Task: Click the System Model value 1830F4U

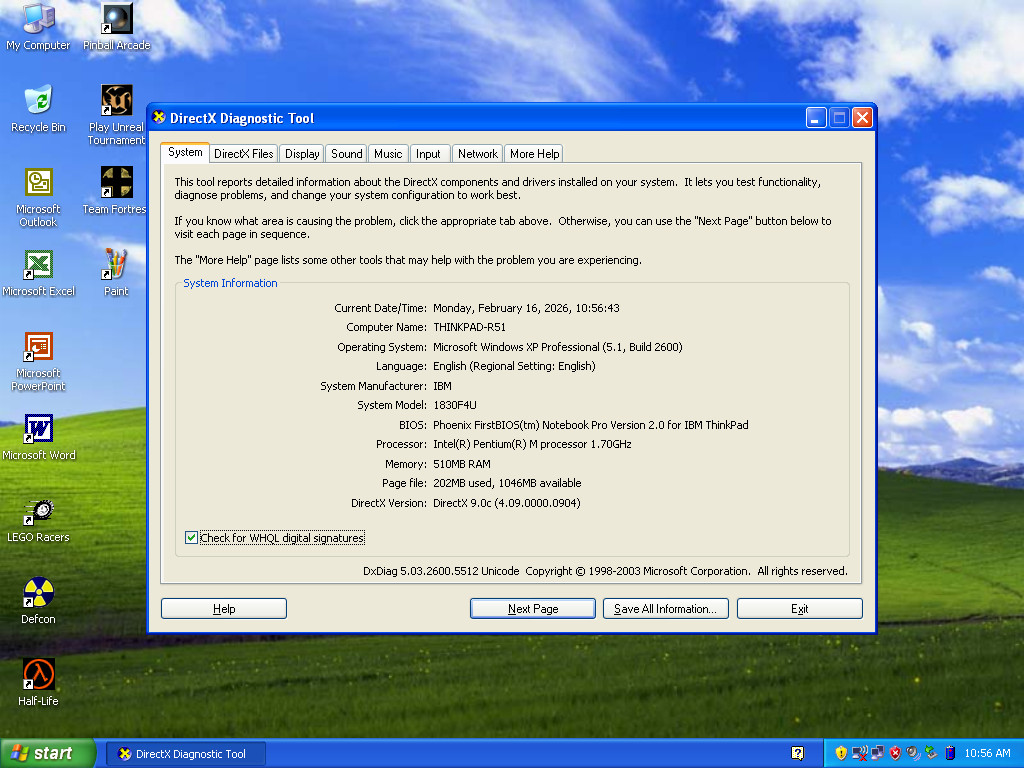Action: (x=455, y=405)
